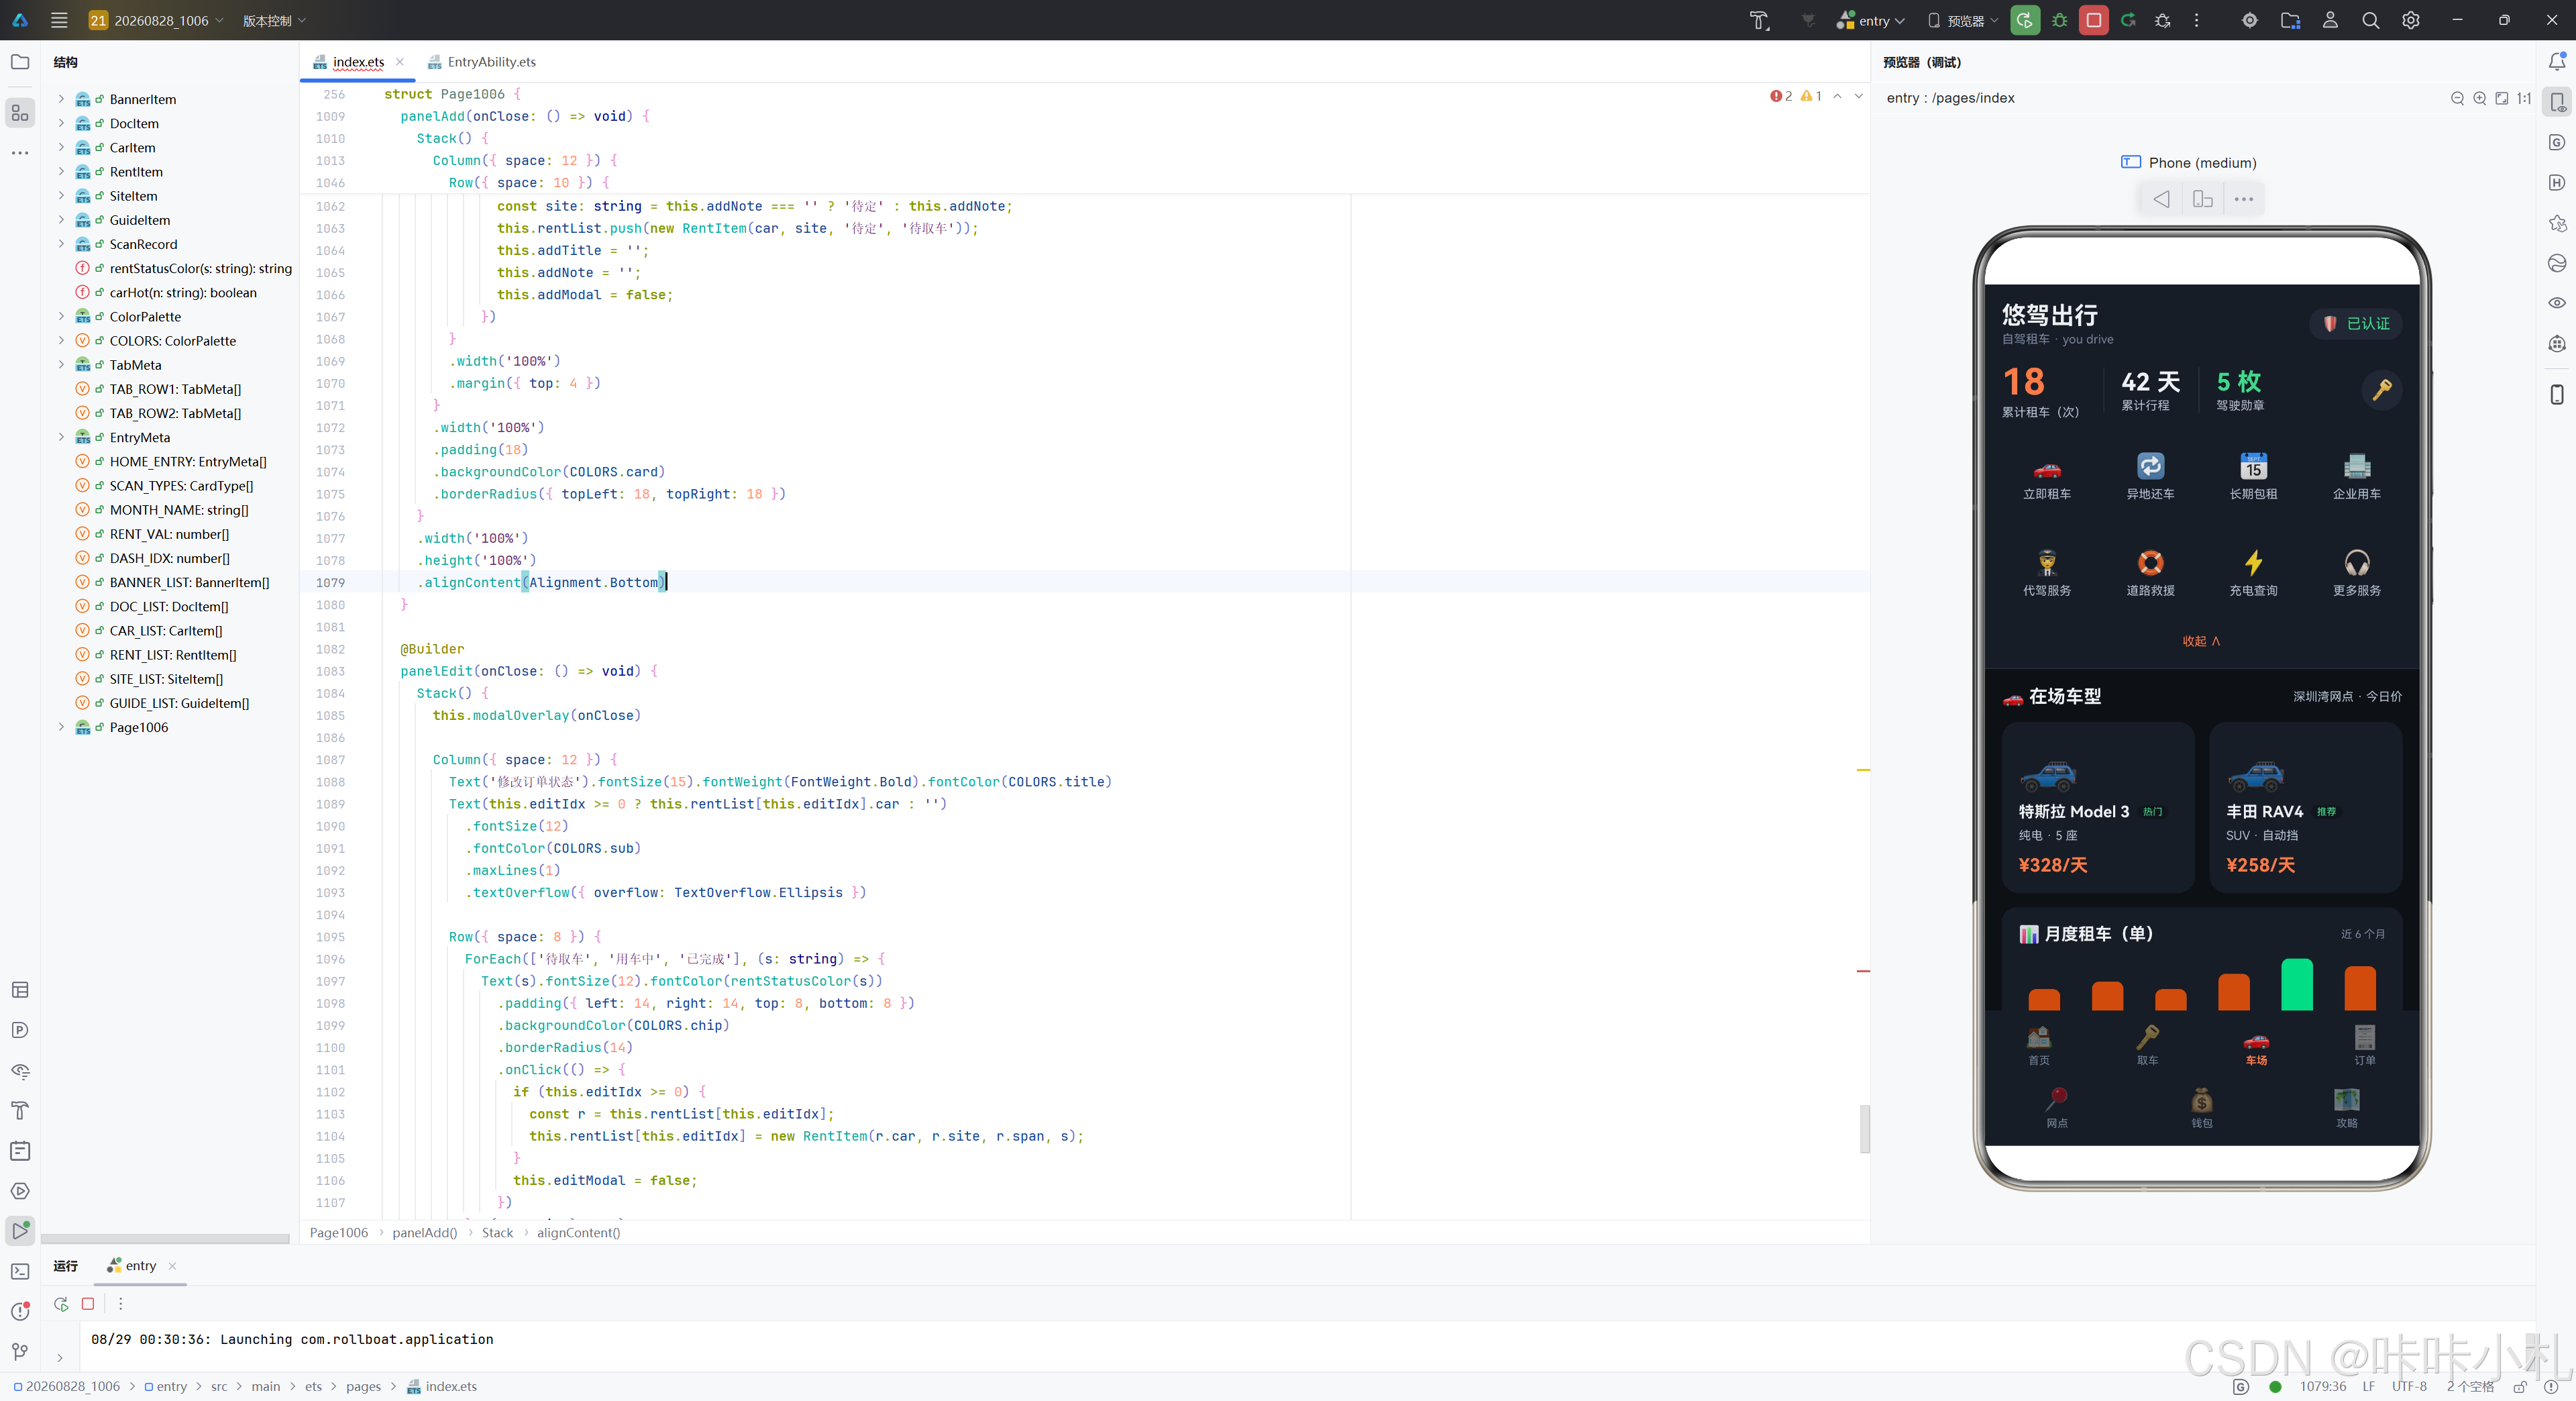This screenshot has height=1401, width=2576.
Task: Zoom out the previewer
Action: click(2457, 98)
